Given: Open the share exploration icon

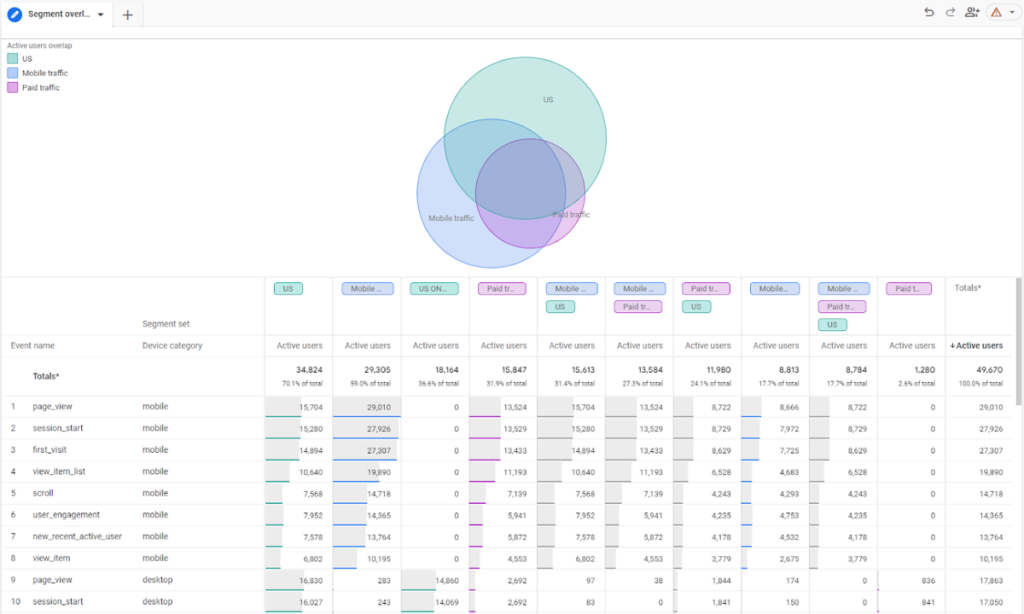Looking at the screenshot, I should click(x=972, y=12).
